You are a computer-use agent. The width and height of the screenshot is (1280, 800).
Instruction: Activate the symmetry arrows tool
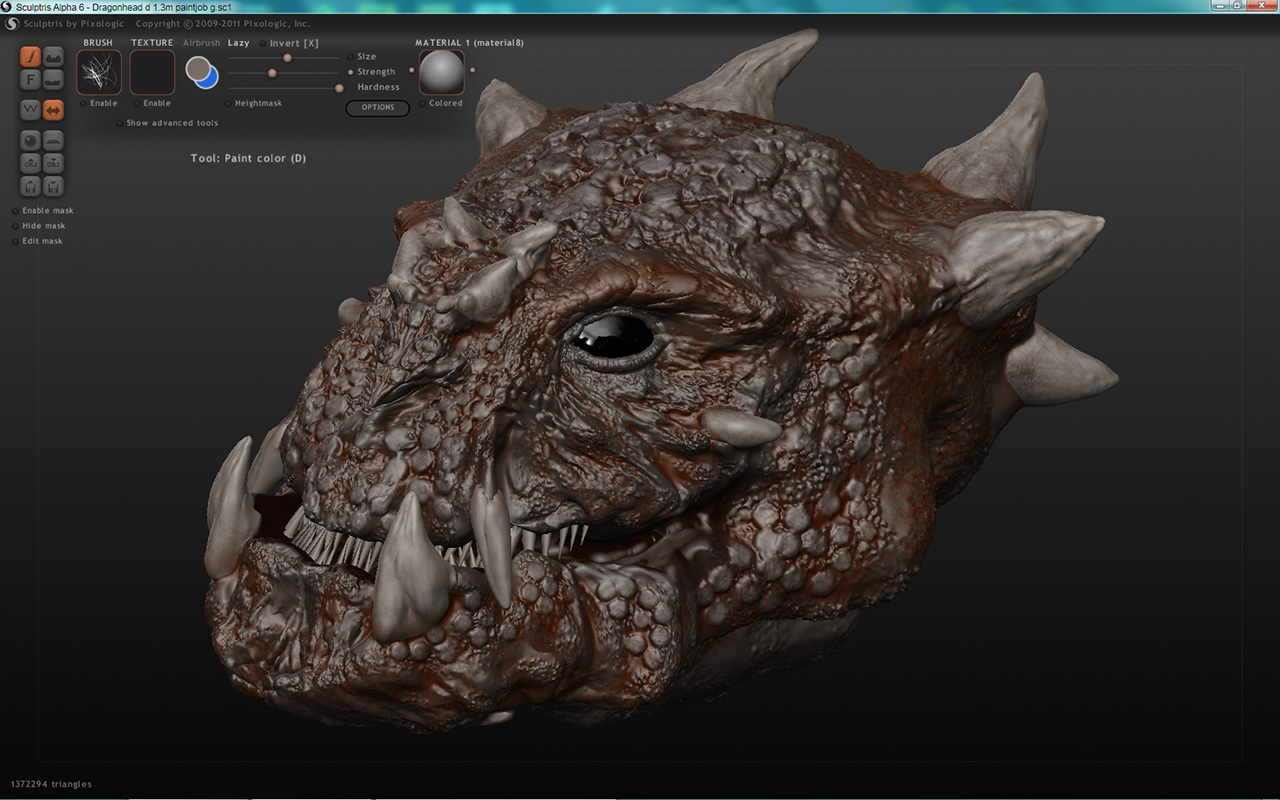53,109
